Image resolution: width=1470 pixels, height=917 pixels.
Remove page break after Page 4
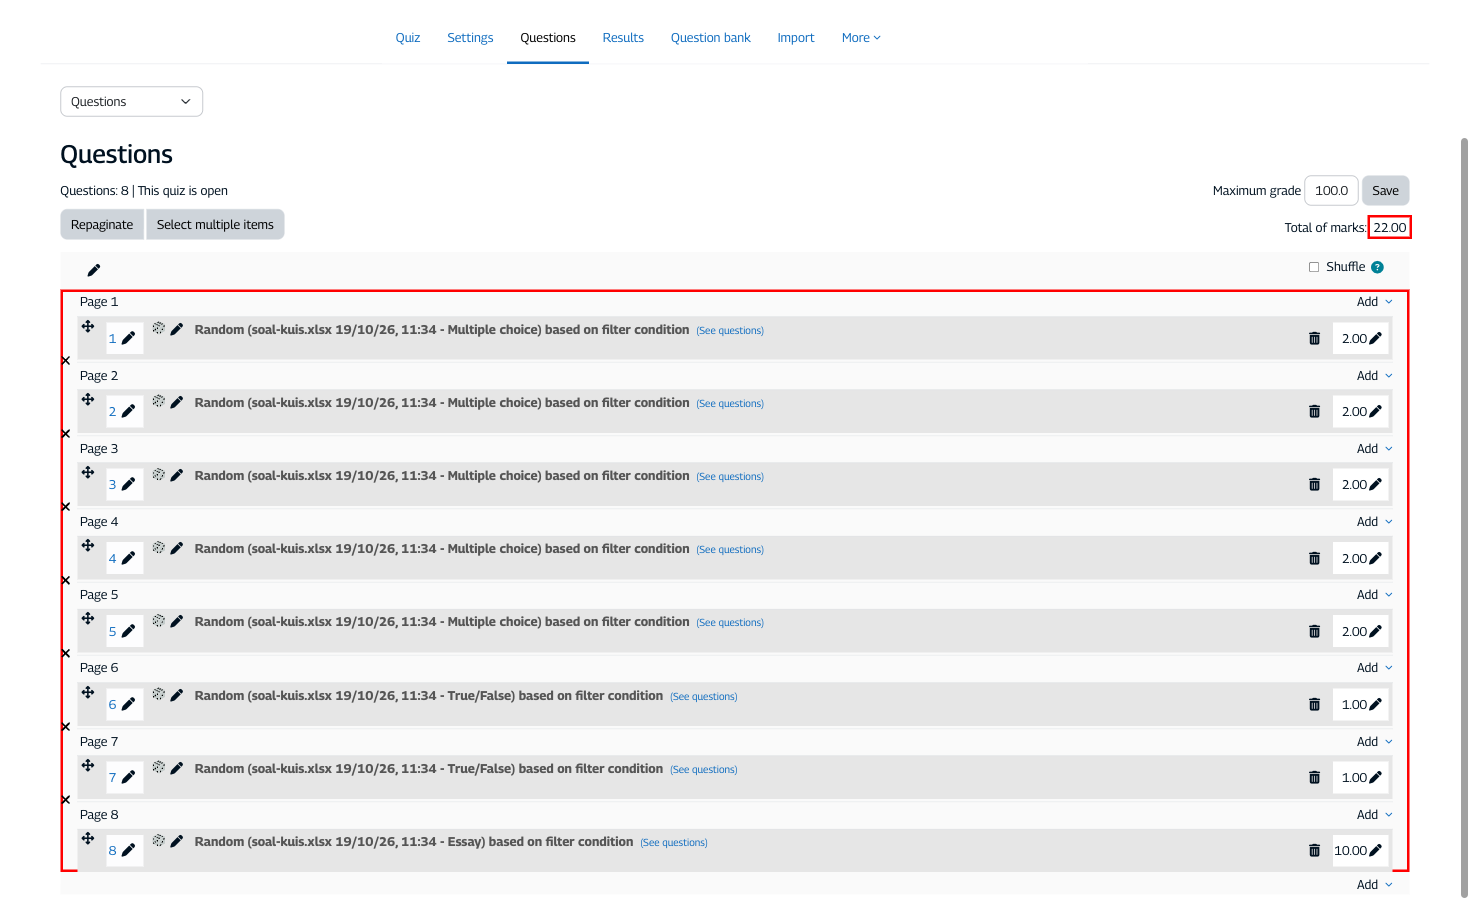[x=66, y=581]
